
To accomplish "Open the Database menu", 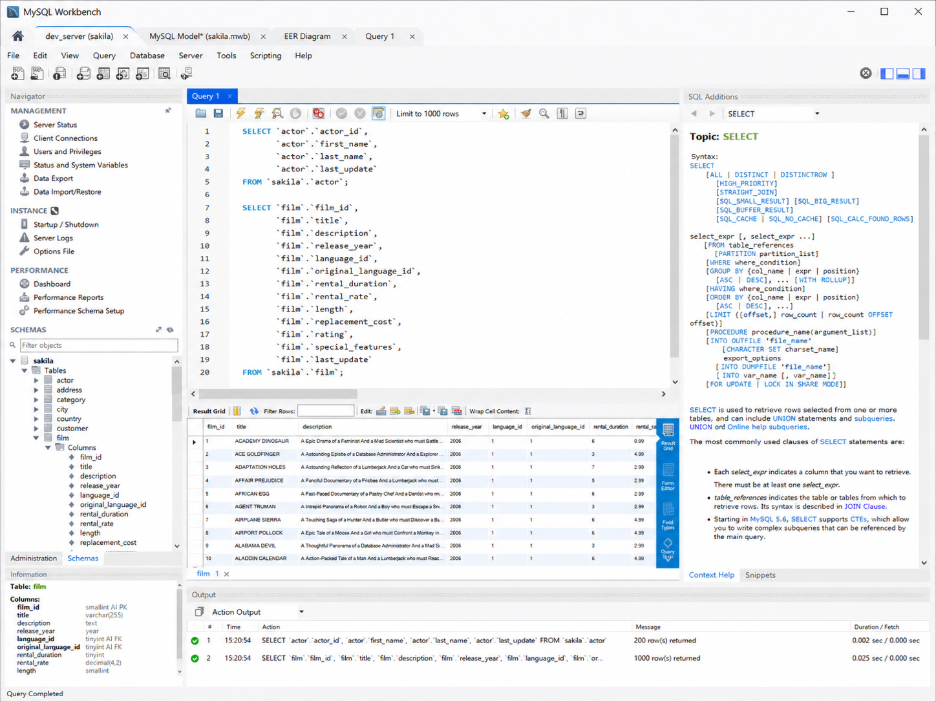I will tap(147, 56).
